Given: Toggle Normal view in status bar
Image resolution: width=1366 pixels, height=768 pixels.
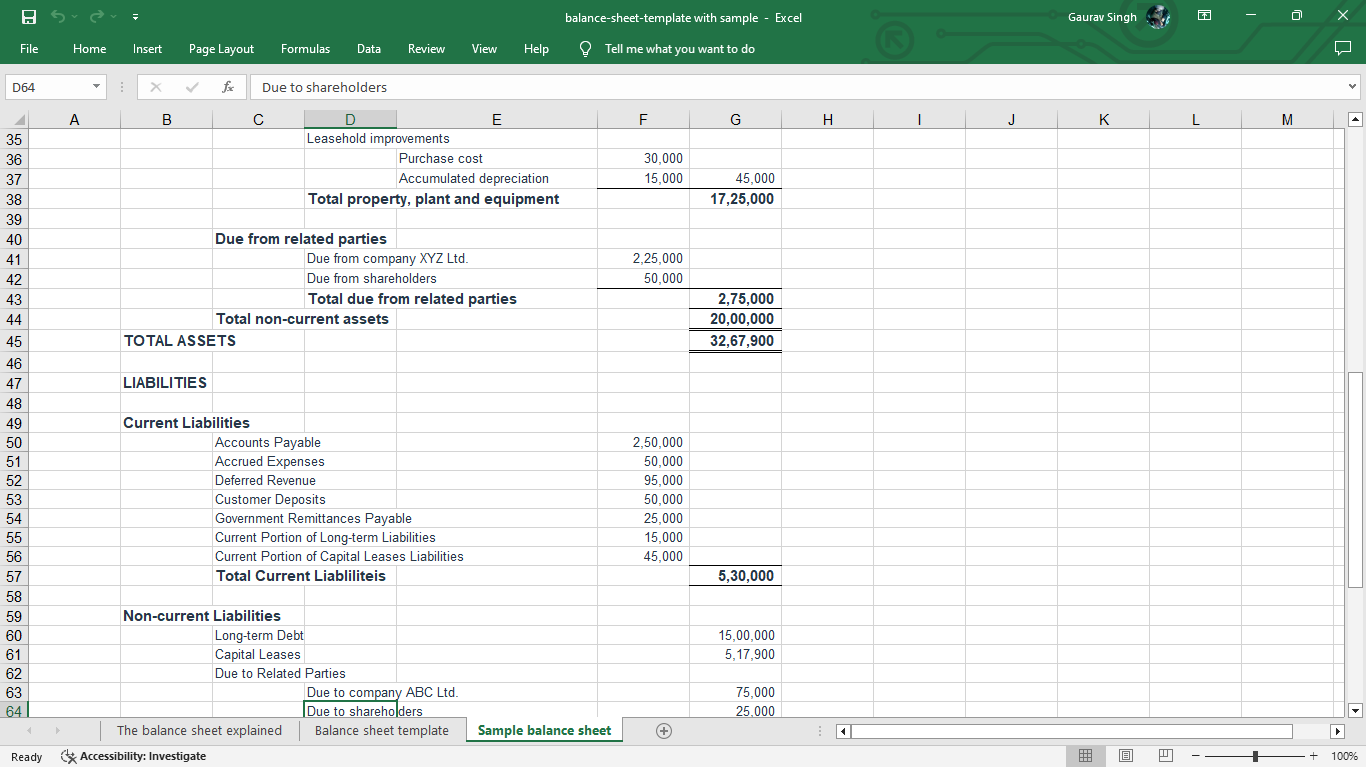Looking at the screenshot, I should [x=1086, y=755].
